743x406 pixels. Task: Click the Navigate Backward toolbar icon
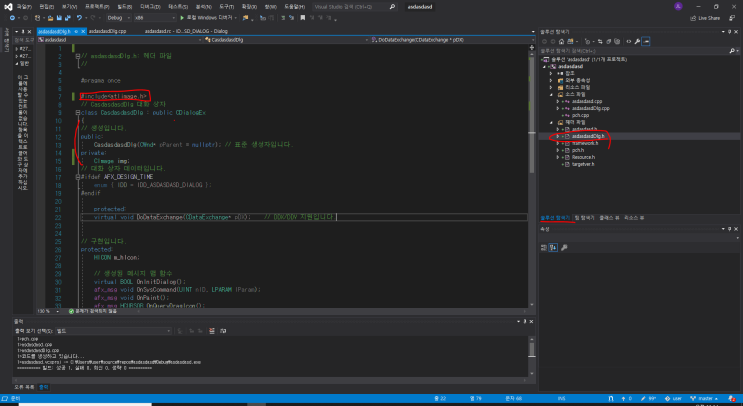(13, 18)
